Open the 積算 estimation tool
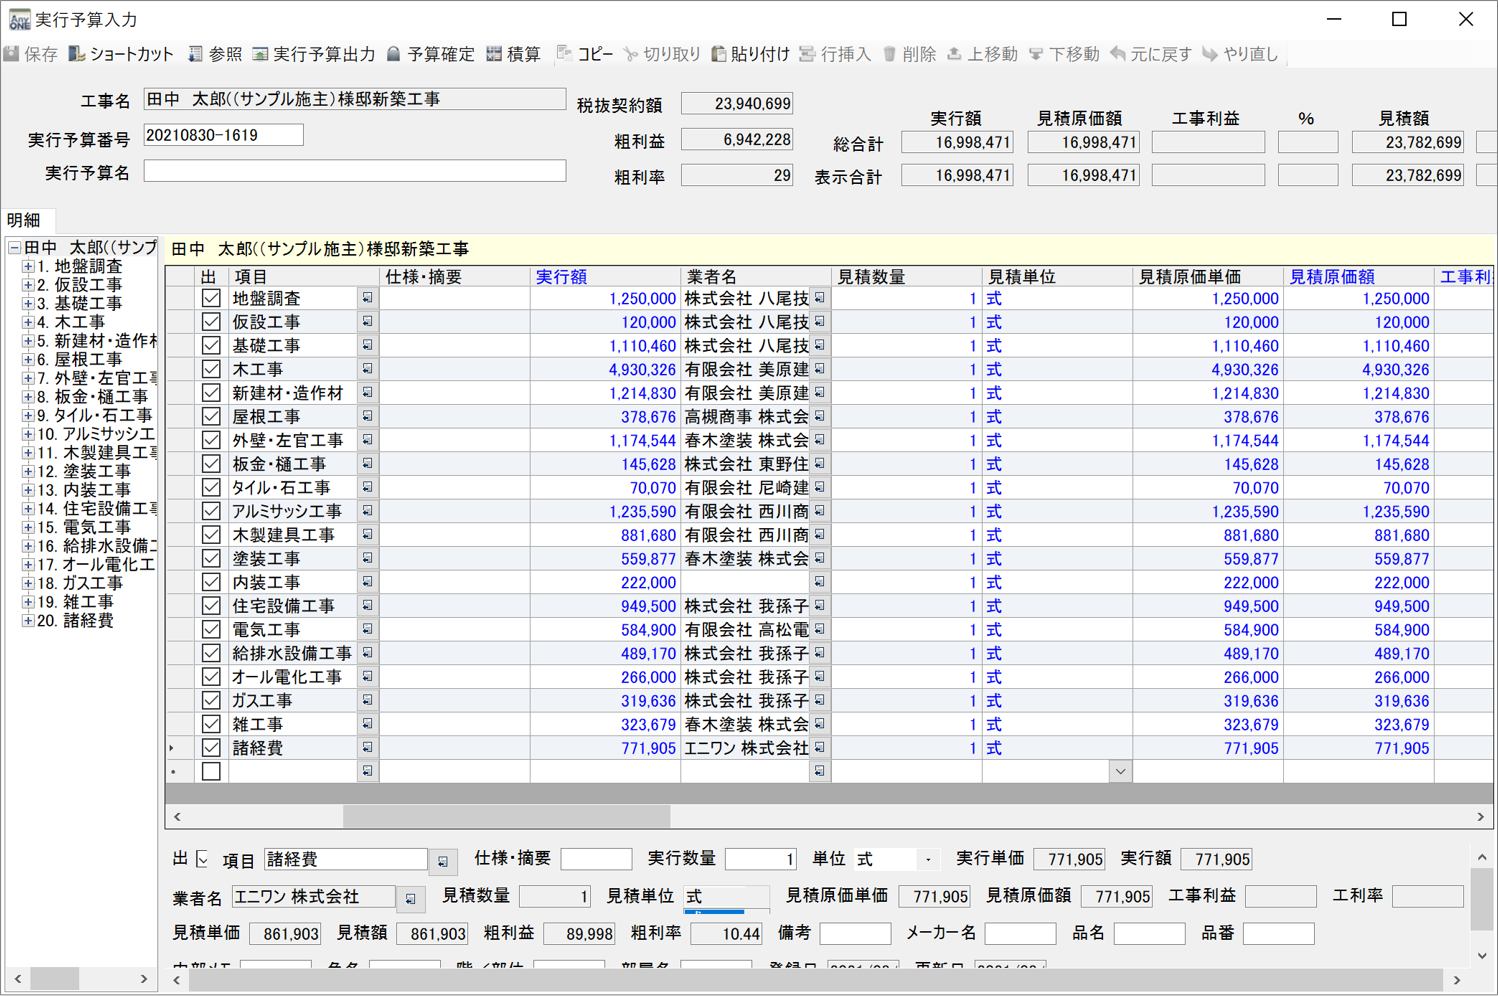Viewport: 1498px width, 996px height. point(494,54)
